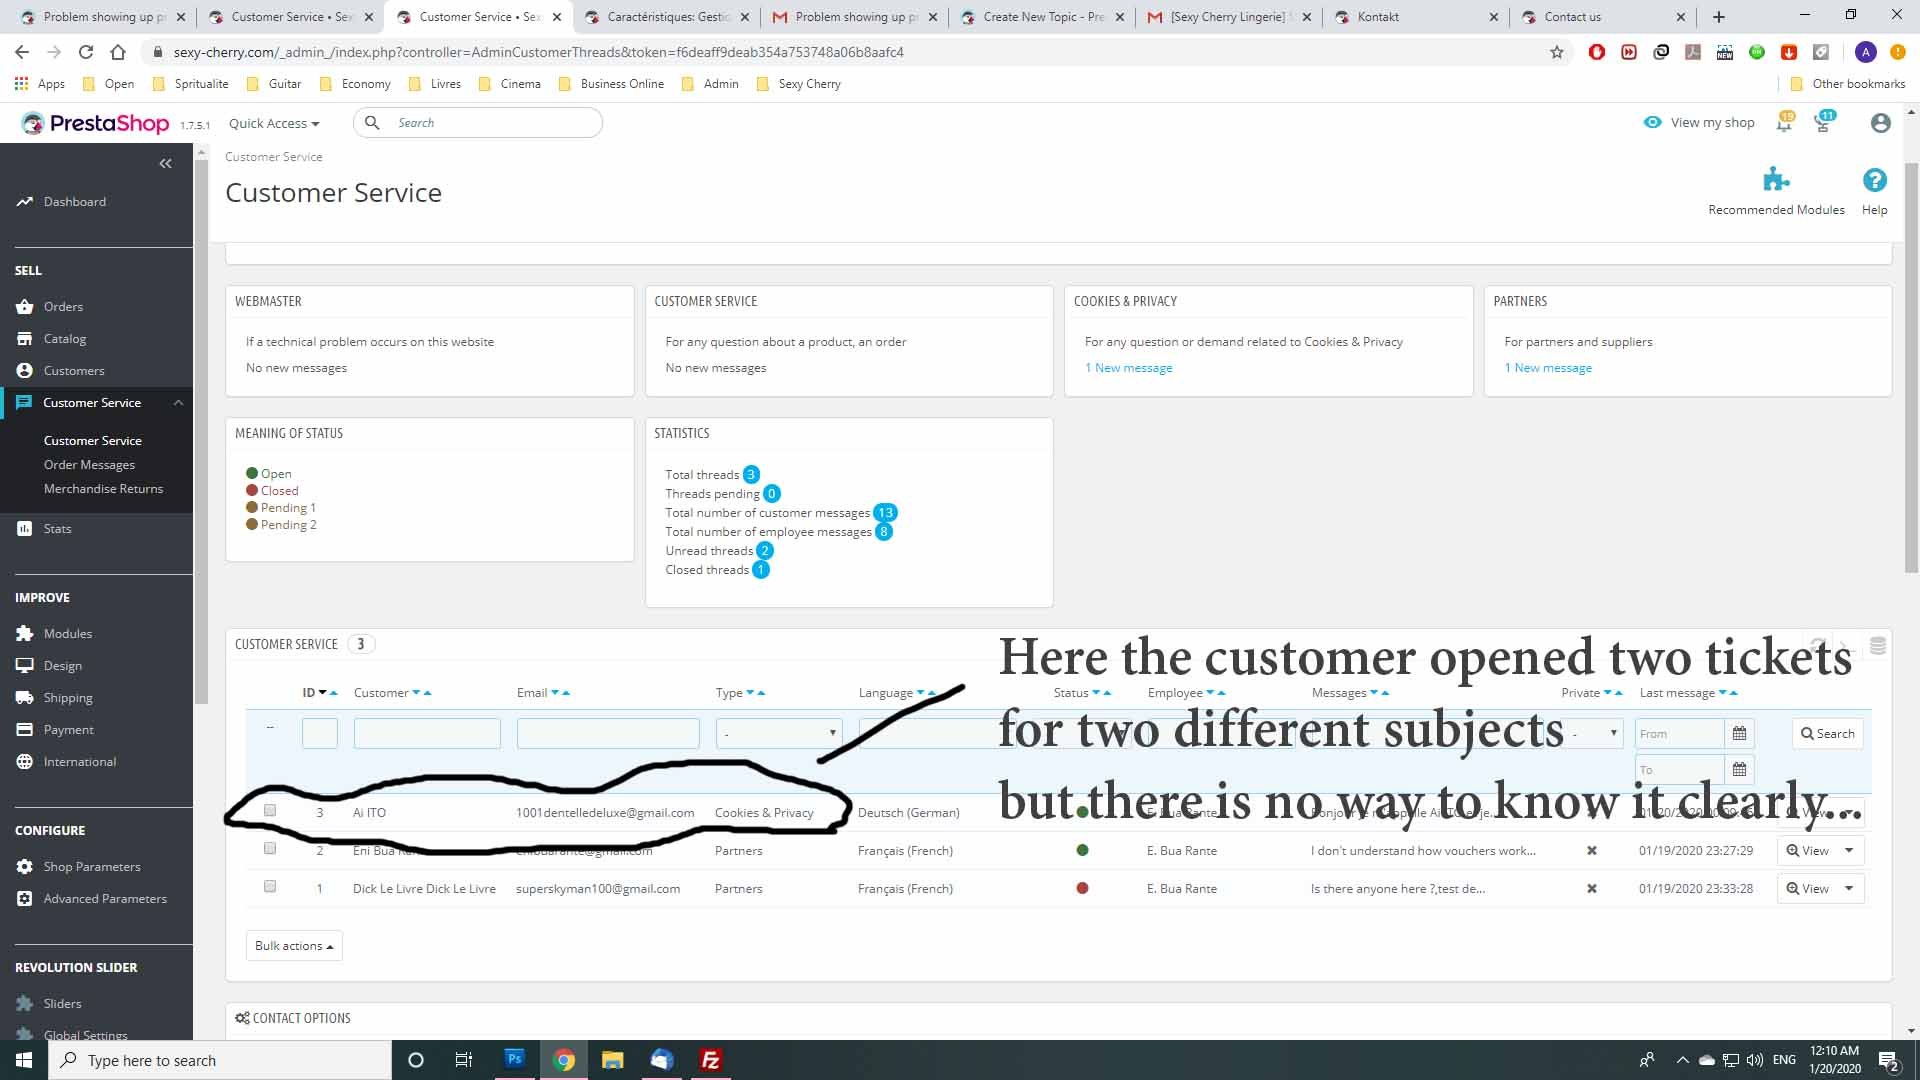Image resolution: width=1920 pixels, height=1080 pixels.
Task: Collapse the sidebar with double-chevron icon
Action: pyautogui.click(x=166, y=163)
